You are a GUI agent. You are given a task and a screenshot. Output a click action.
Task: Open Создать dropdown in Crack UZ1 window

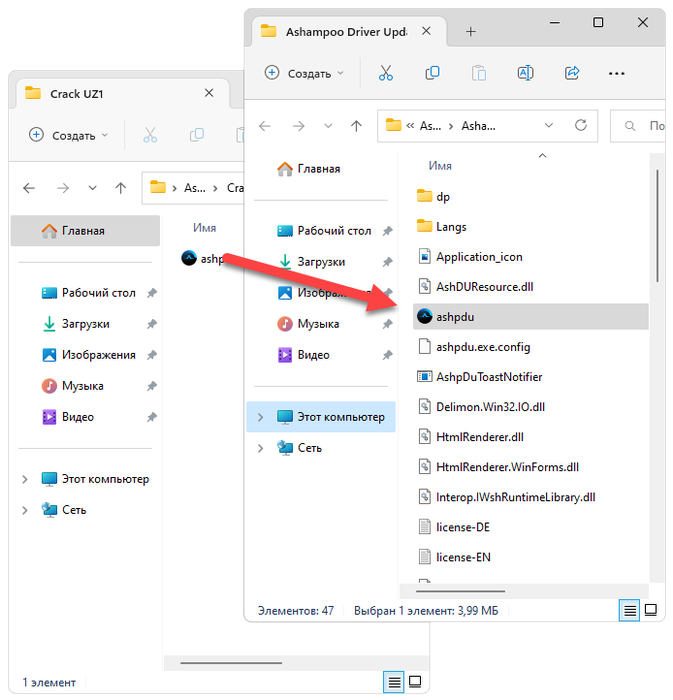[69, 135]
